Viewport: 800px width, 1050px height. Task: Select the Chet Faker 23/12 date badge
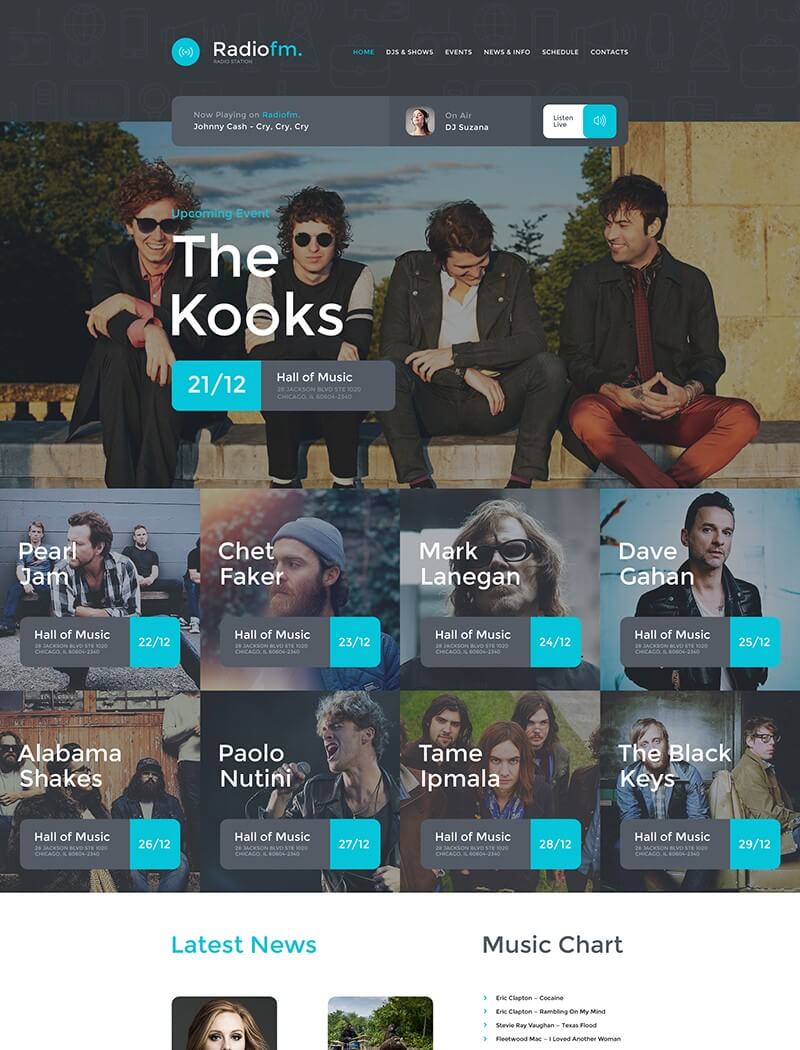355,642
